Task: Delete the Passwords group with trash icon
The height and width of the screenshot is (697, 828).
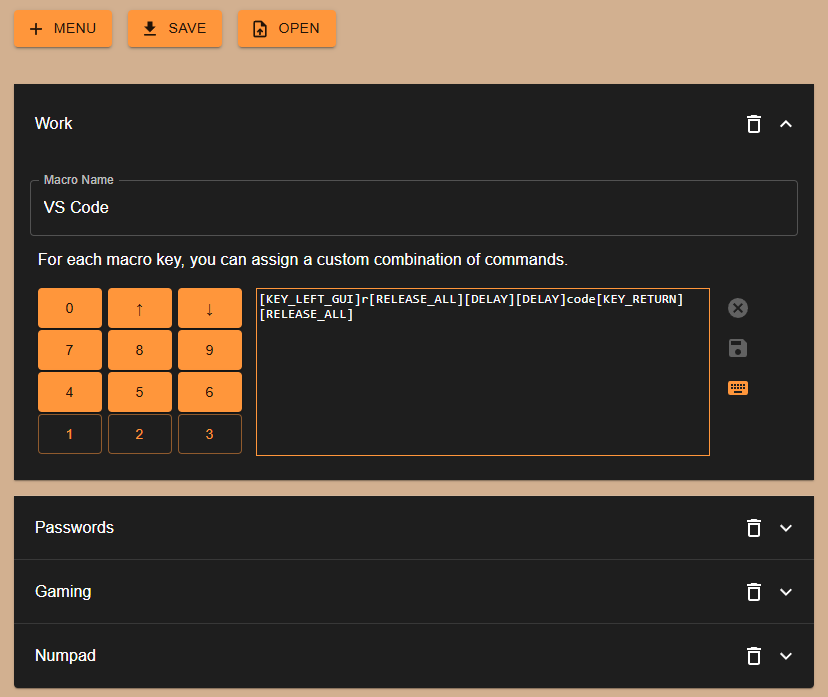Action: [x=754, y=528]
